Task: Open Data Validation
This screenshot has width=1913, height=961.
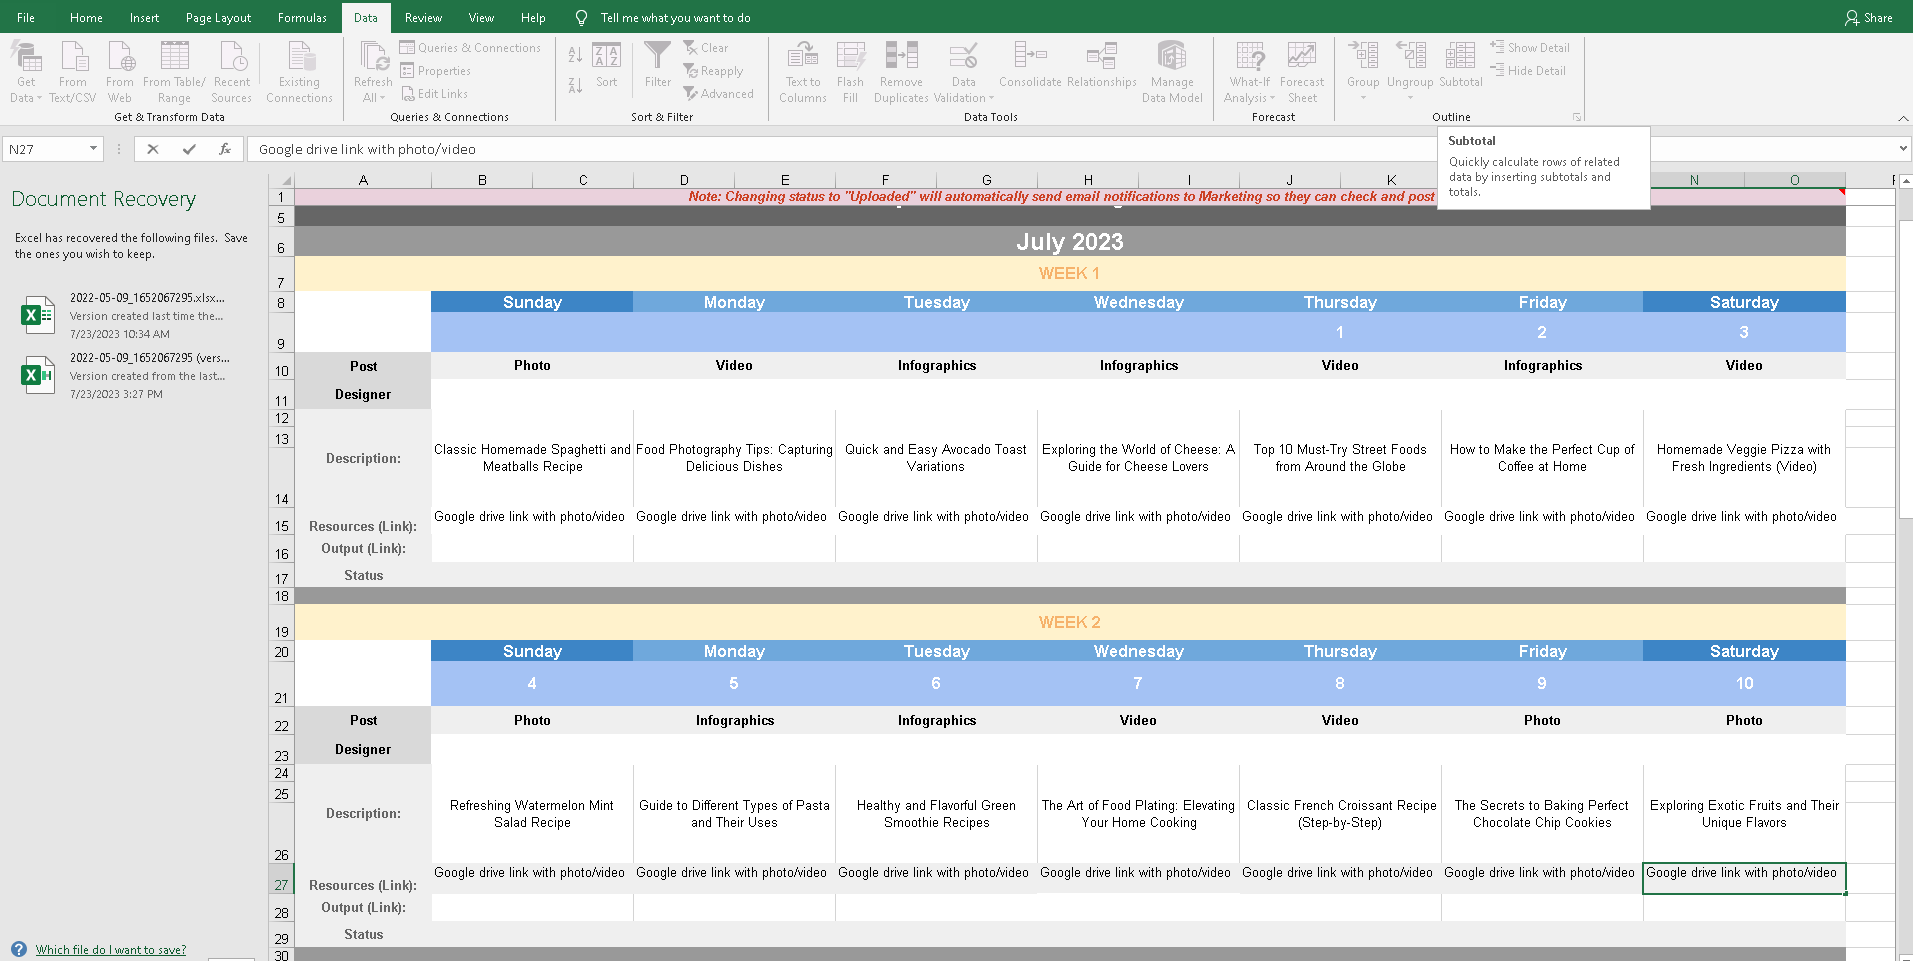Action: [964, 72]
